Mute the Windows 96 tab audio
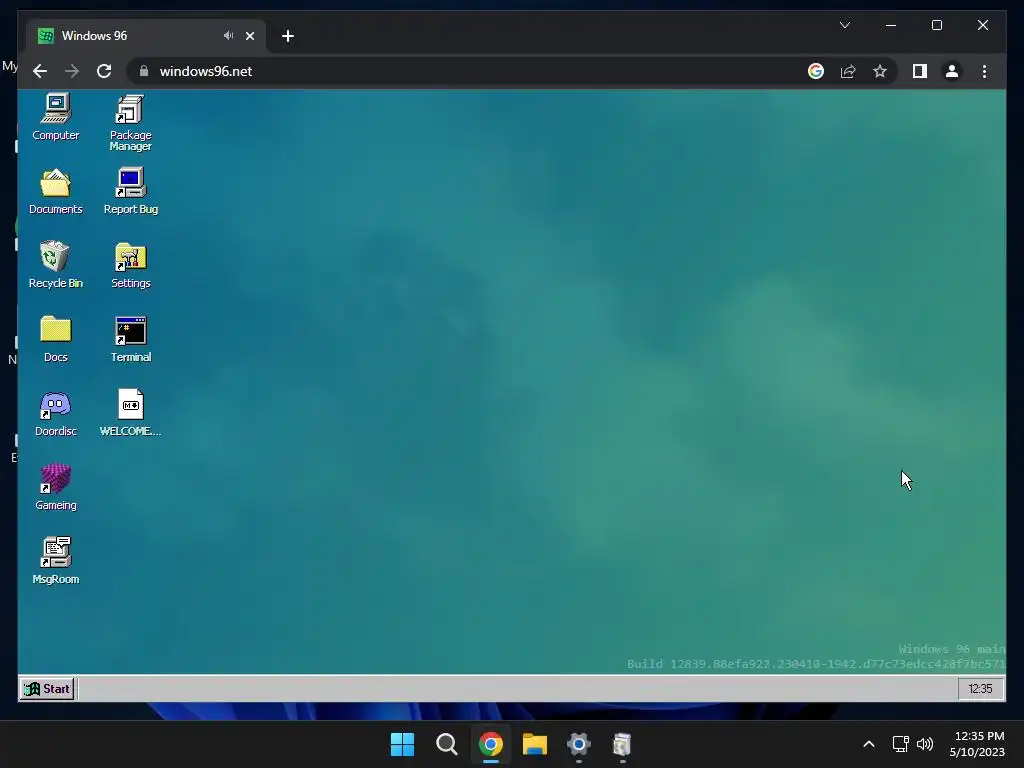Viewport: 1024px width, 768px height. (228, 36)
